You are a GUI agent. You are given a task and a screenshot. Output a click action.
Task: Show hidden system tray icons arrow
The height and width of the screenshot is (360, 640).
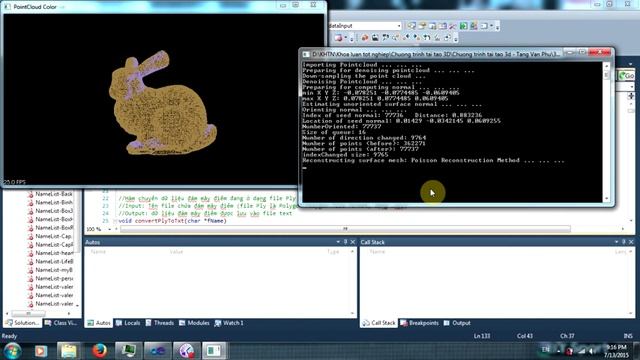point(558,351)
